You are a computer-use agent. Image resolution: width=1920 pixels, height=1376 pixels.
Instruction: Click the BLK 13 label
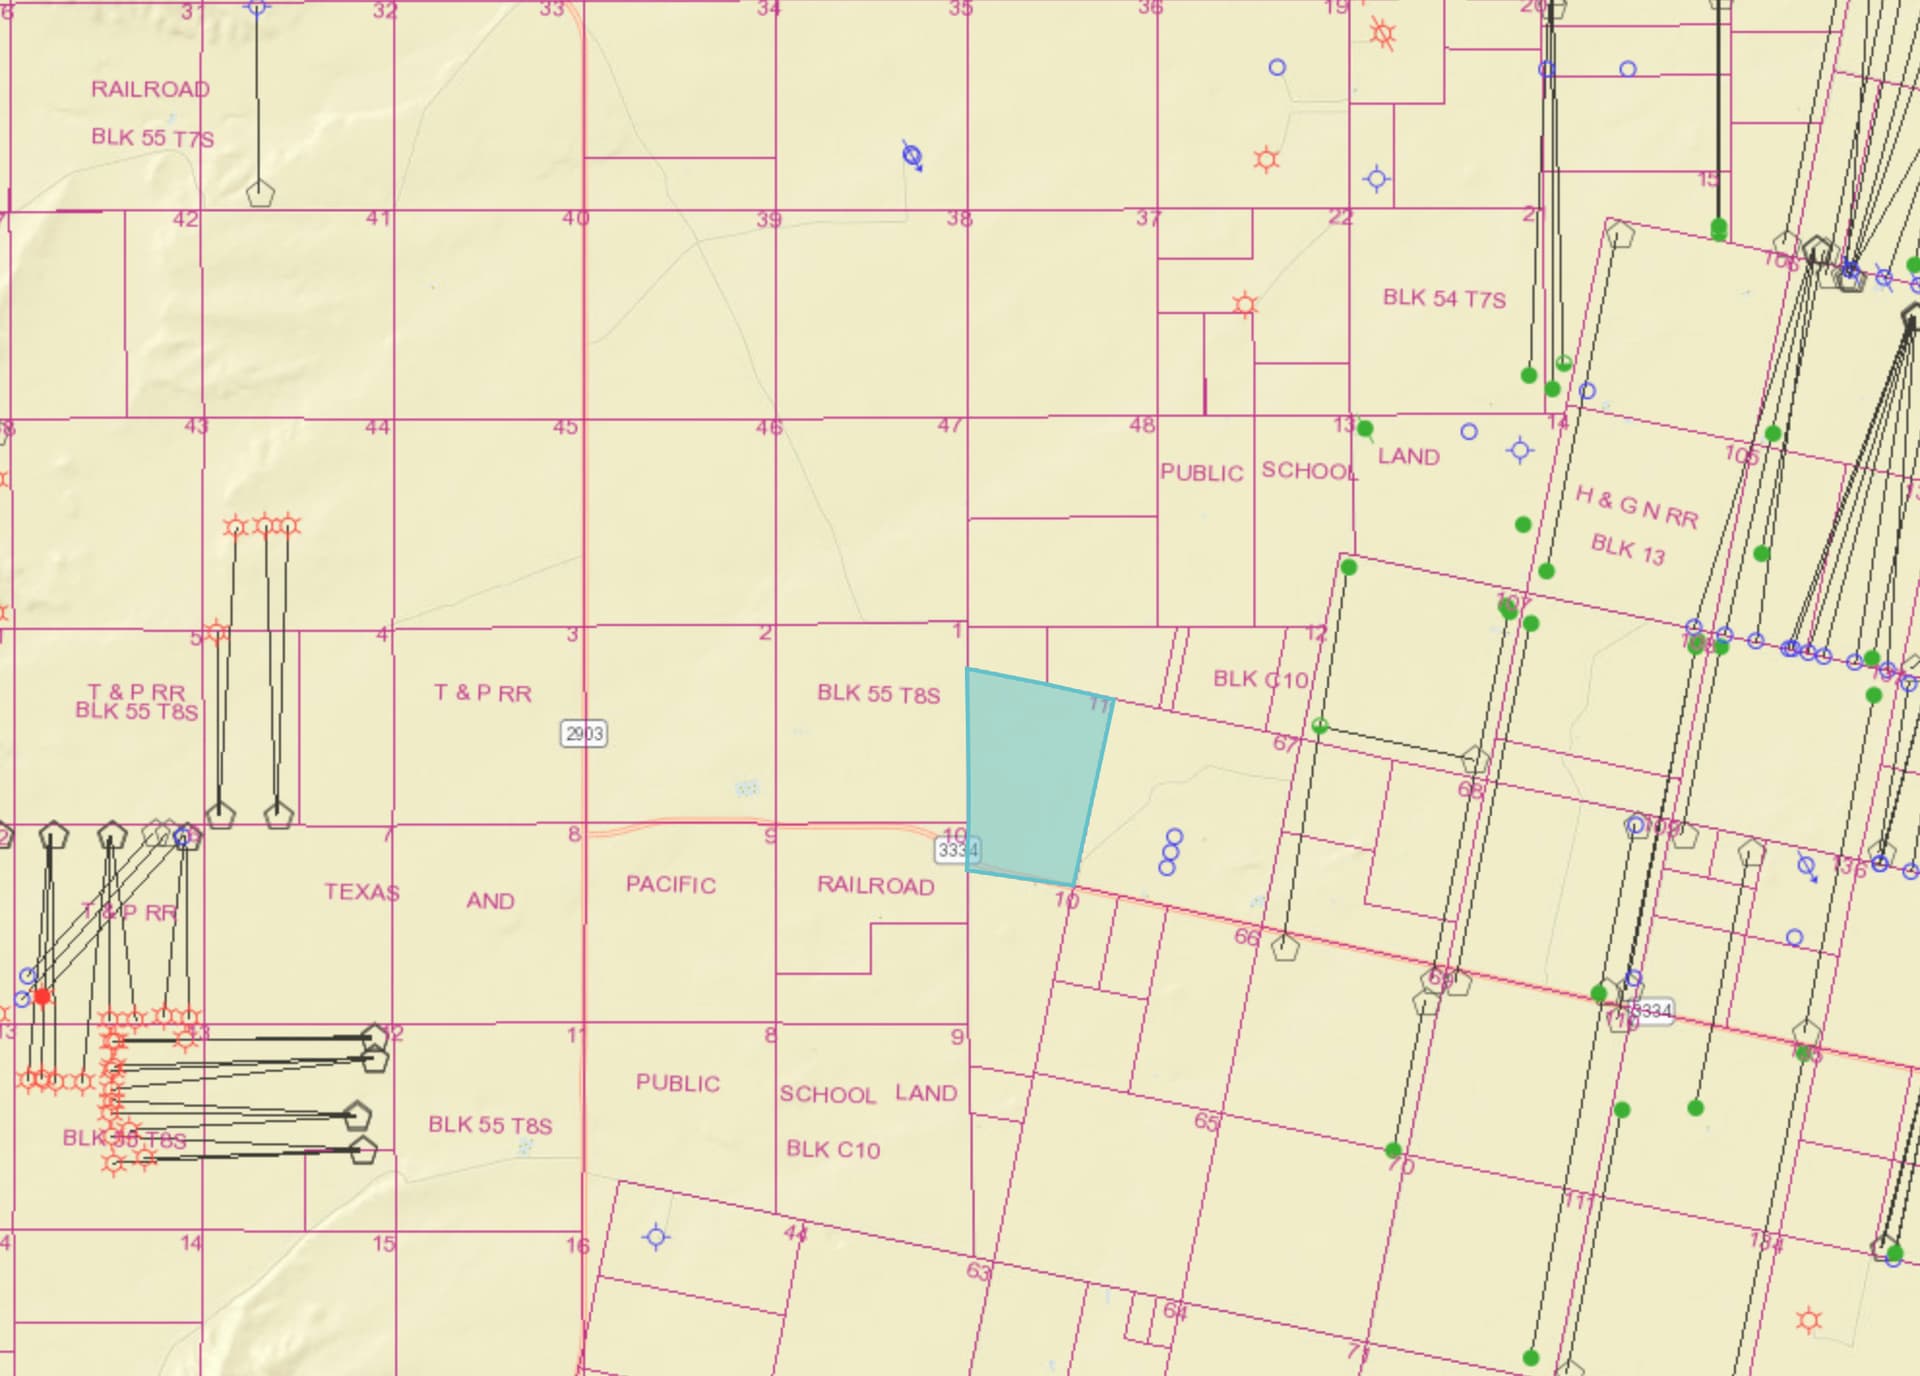[1628, 549]
